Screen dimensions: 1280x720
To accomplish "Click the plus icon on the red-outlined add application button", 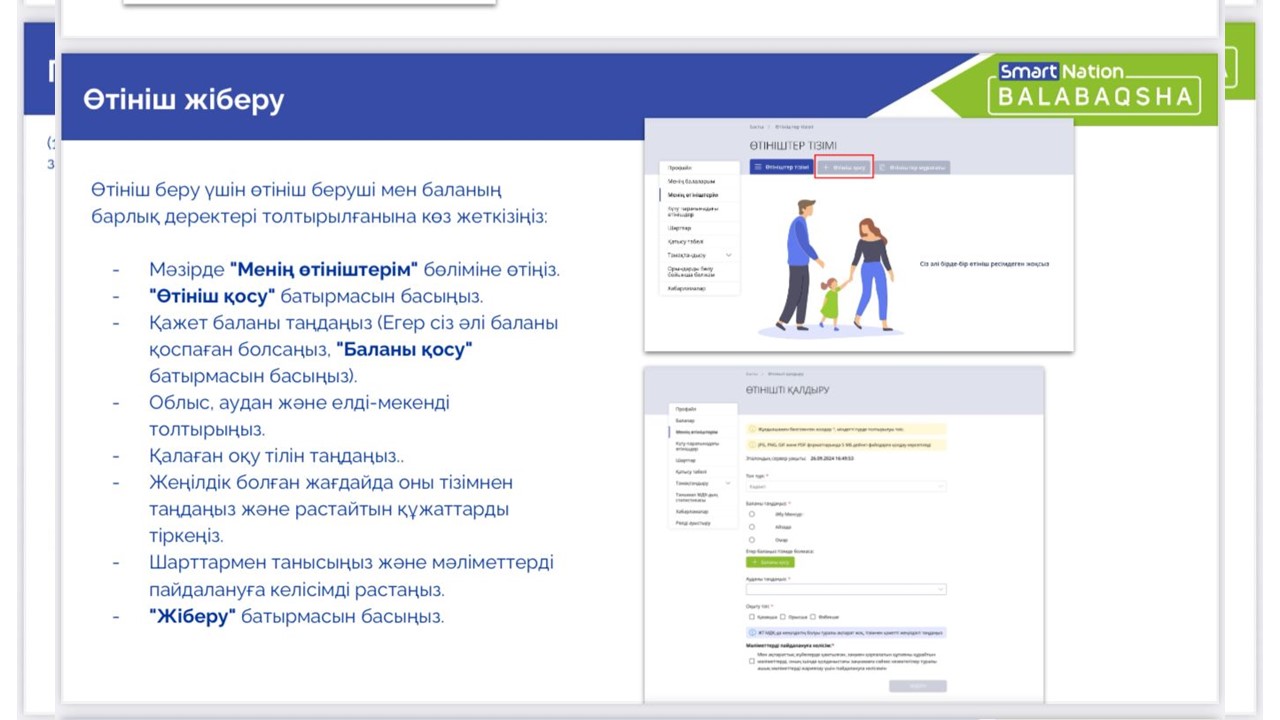I will tap(826, 167).
